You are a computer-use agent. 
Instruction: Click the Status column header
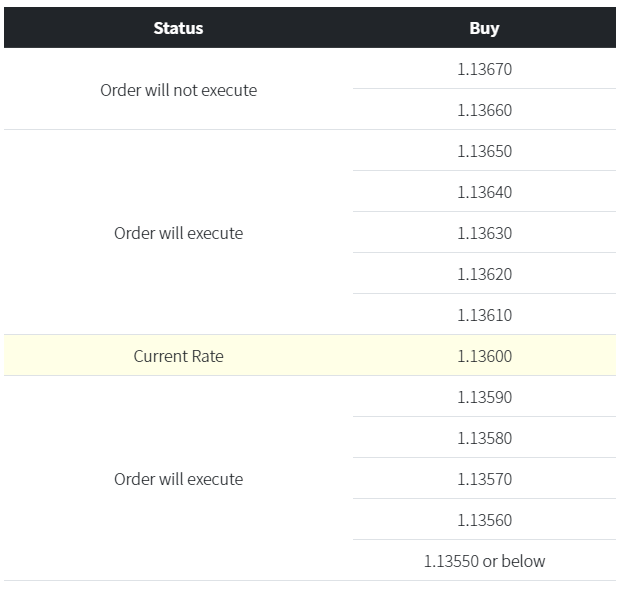[x=178, y=28]
